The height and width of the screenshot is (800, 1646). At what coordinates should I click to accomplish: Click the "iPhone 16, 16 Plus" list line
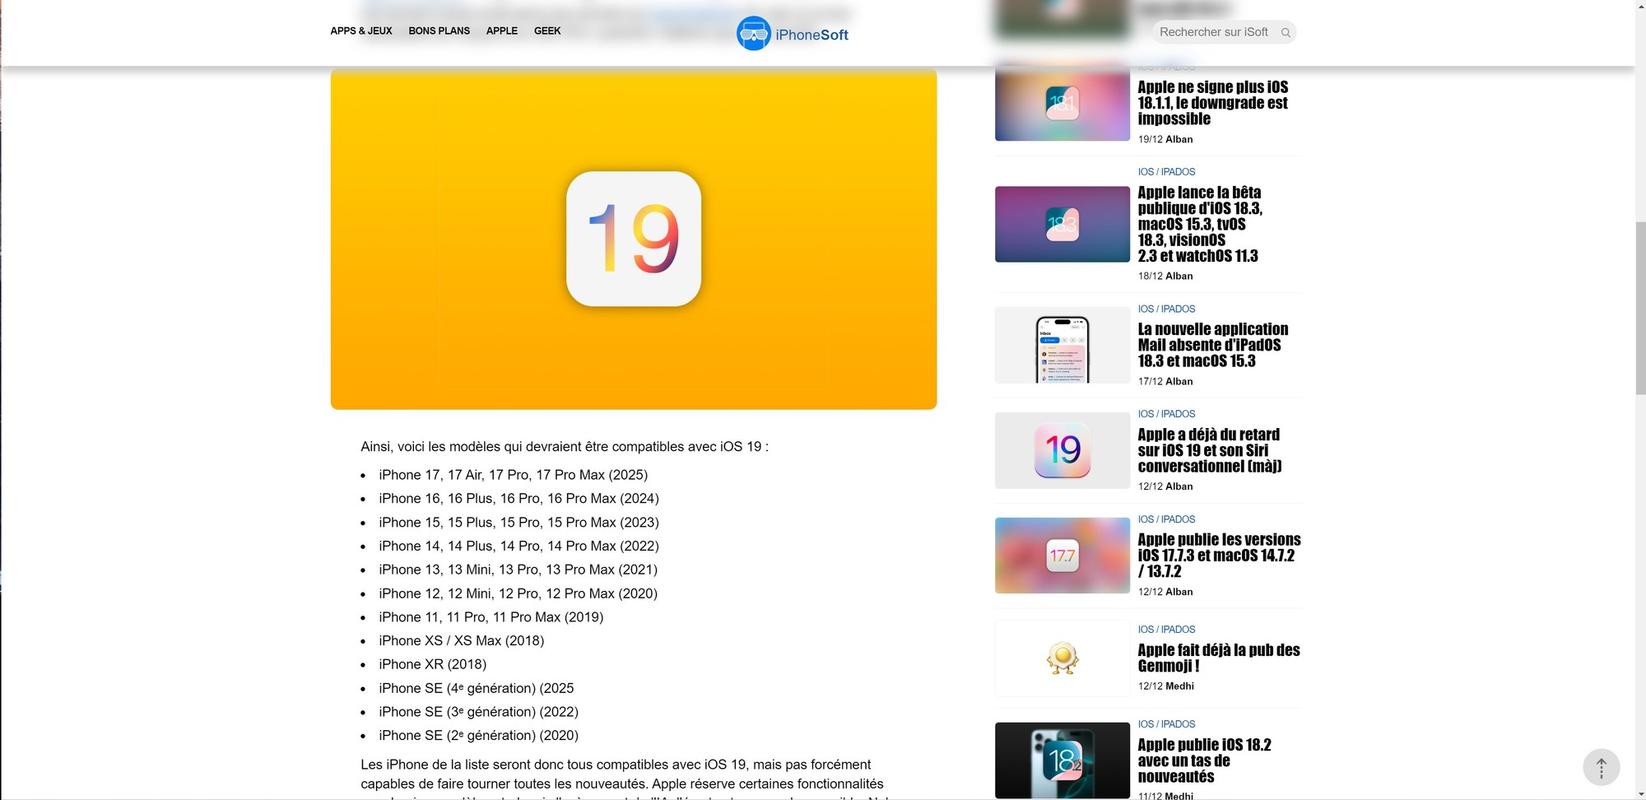coord(519,498)
